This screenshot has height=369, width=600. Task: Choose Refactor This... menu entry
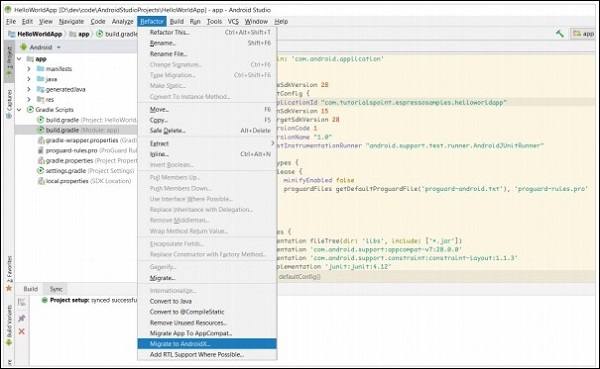[207, 33]
